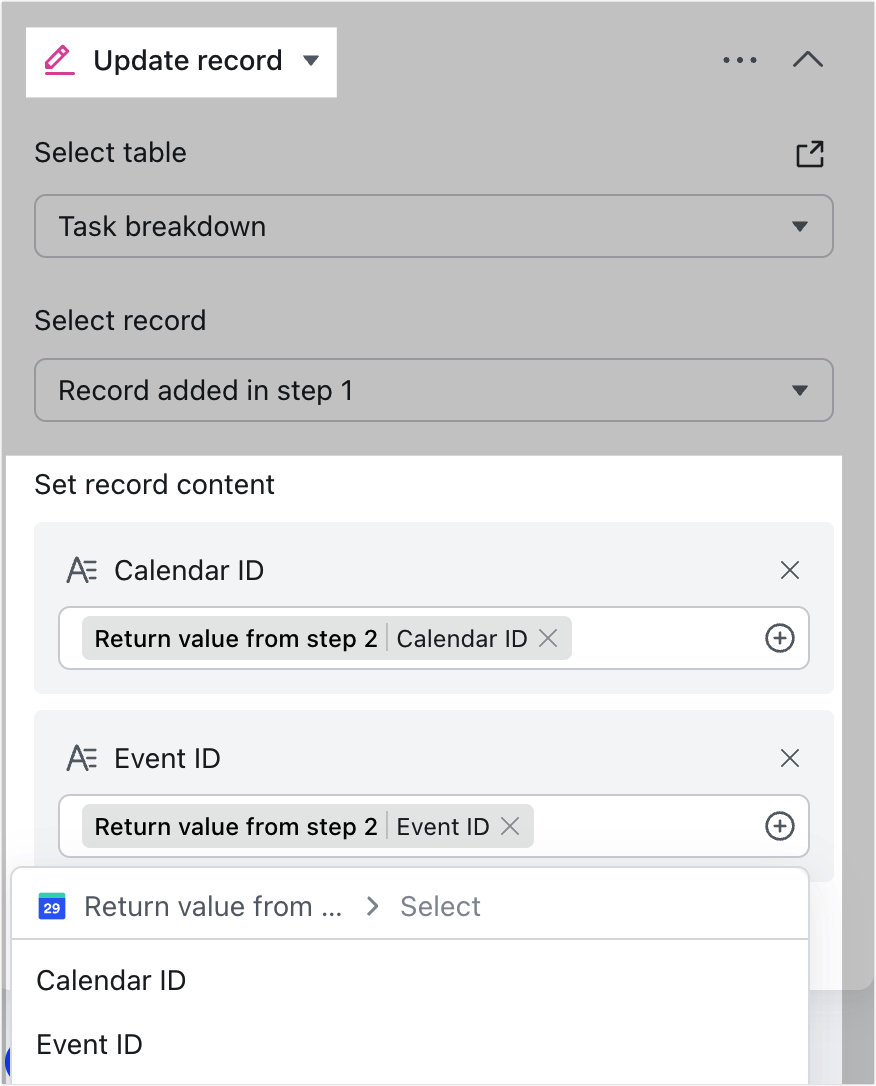
Task: Select Event ID from the value picker list
Action: (89, 1044)
